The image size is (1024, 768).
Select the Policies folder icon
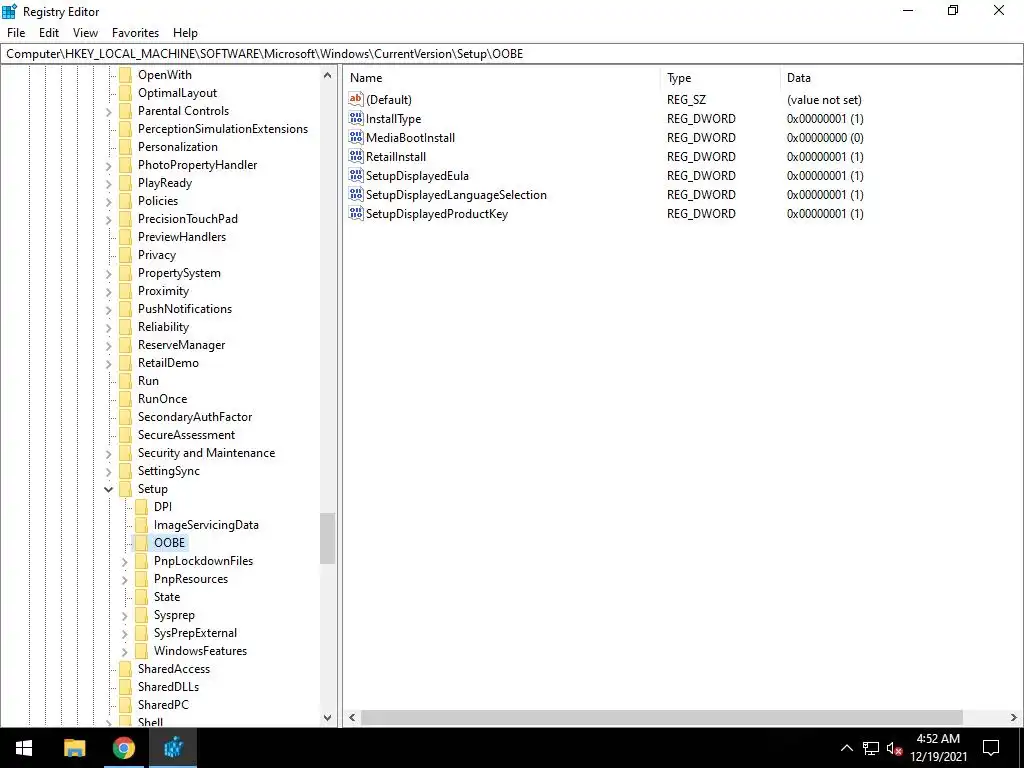click(125, 200)
